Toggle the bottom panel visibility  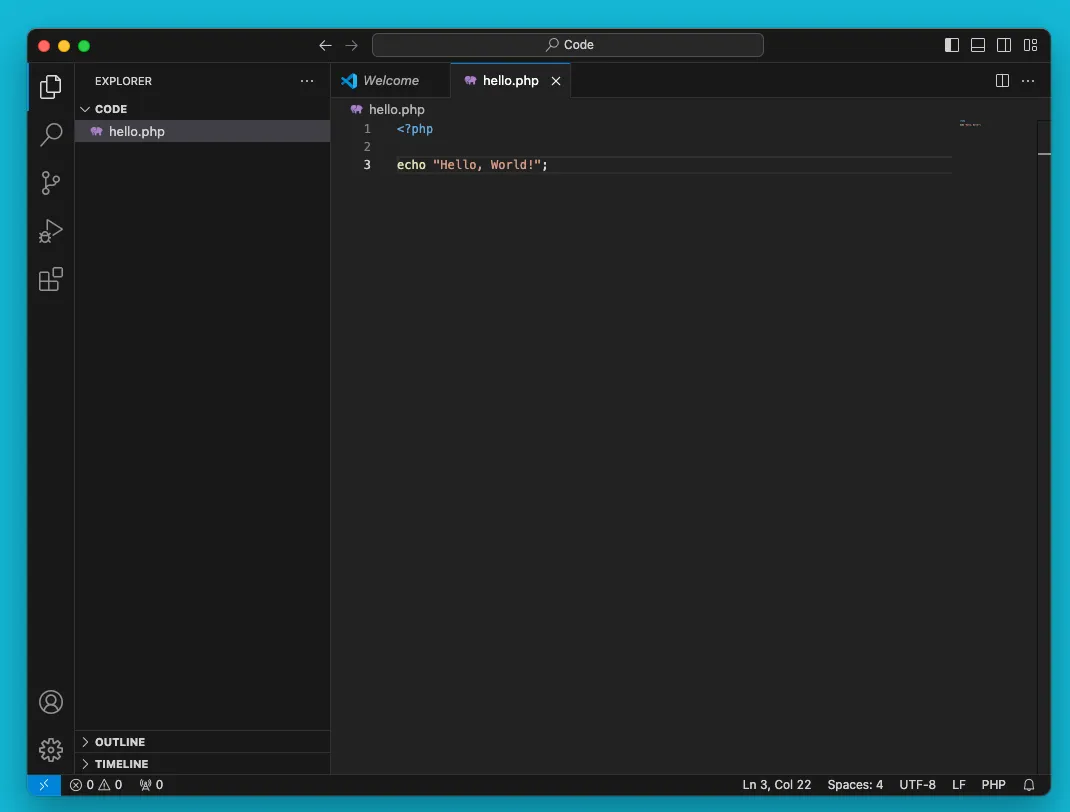pyautogui.click(x=978, y=45)
